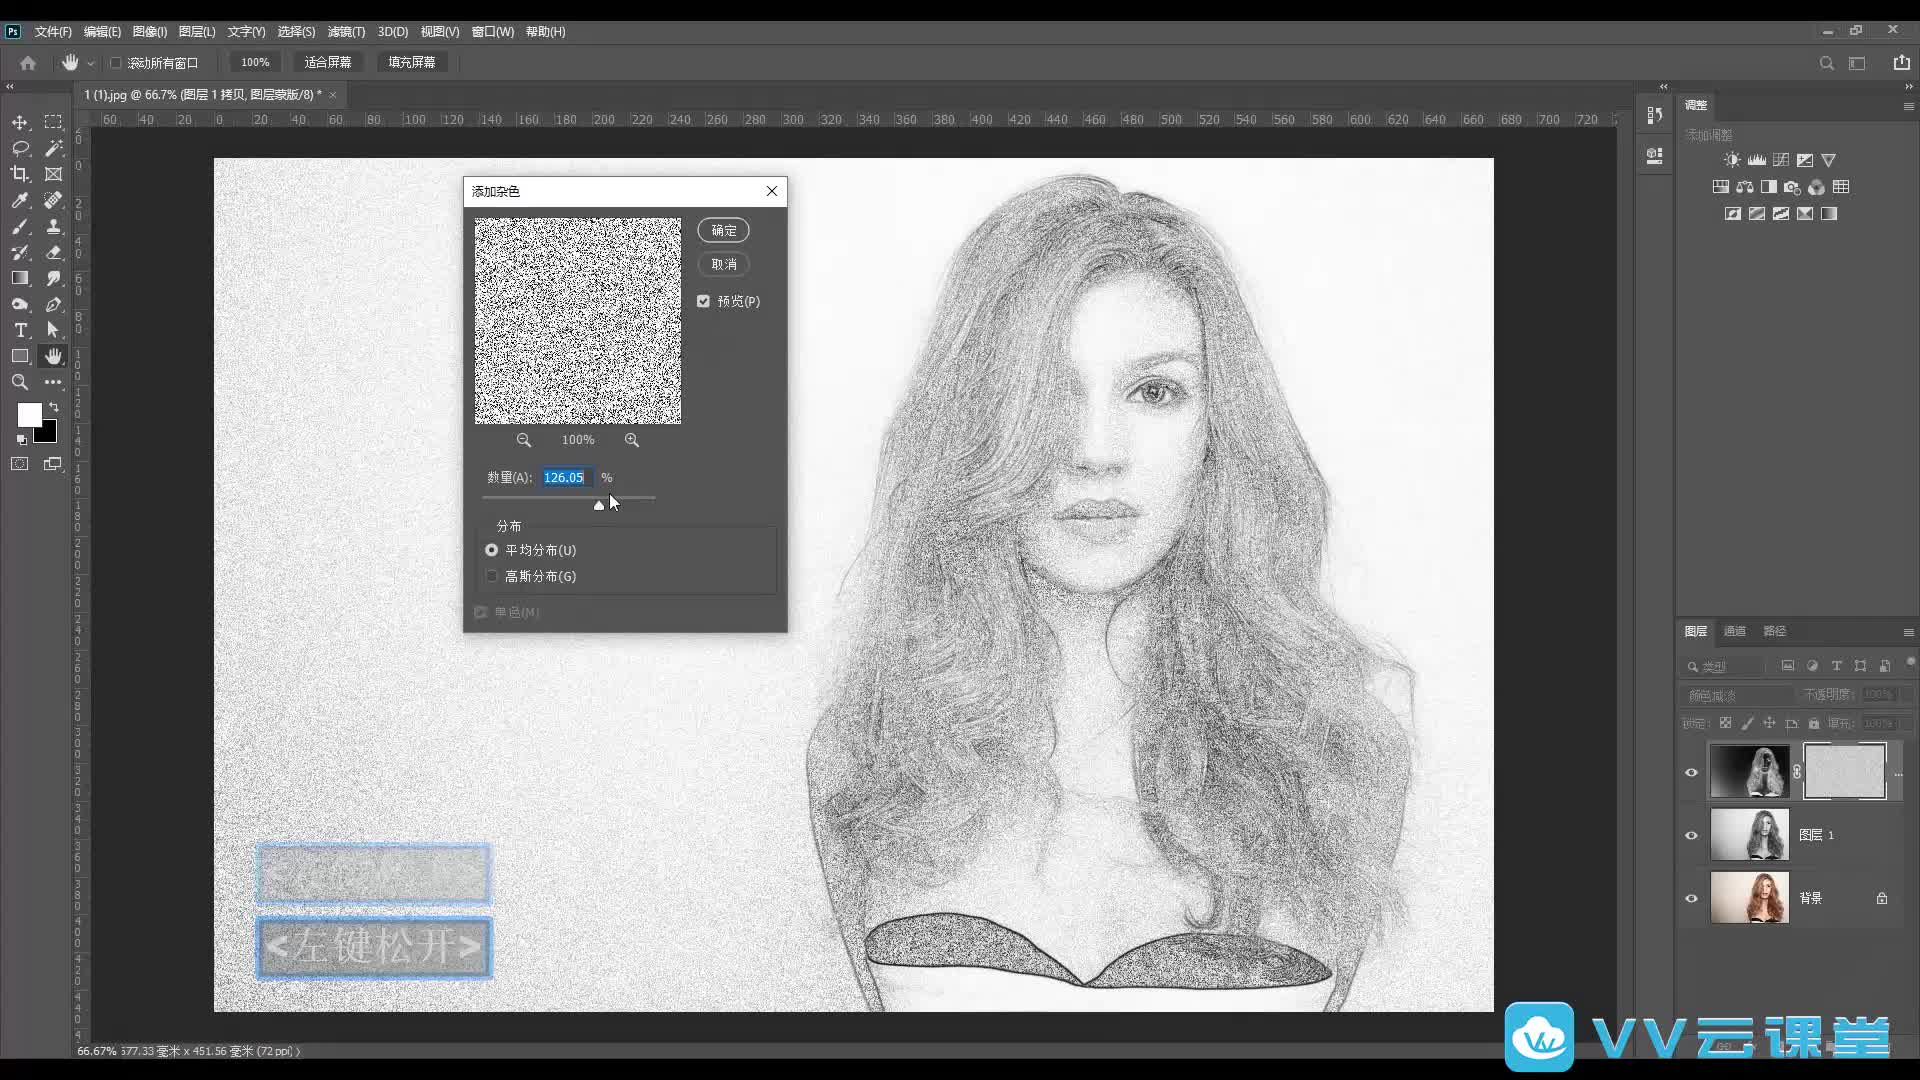Open the Adjustments panel options menu
Screen dimensions: 1920x1080
1908,106
